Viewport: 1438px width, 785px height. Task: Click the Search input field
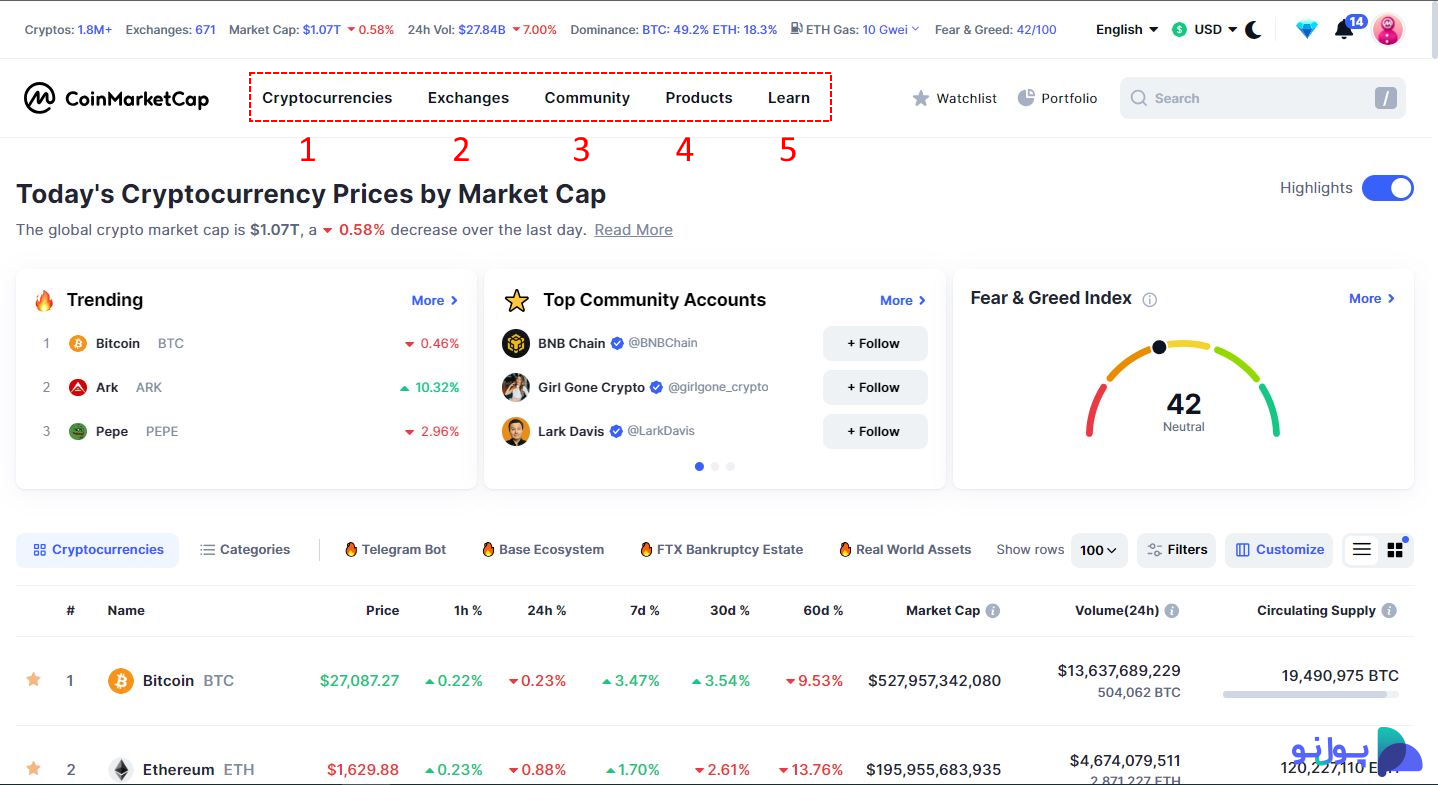(1263, 98)
